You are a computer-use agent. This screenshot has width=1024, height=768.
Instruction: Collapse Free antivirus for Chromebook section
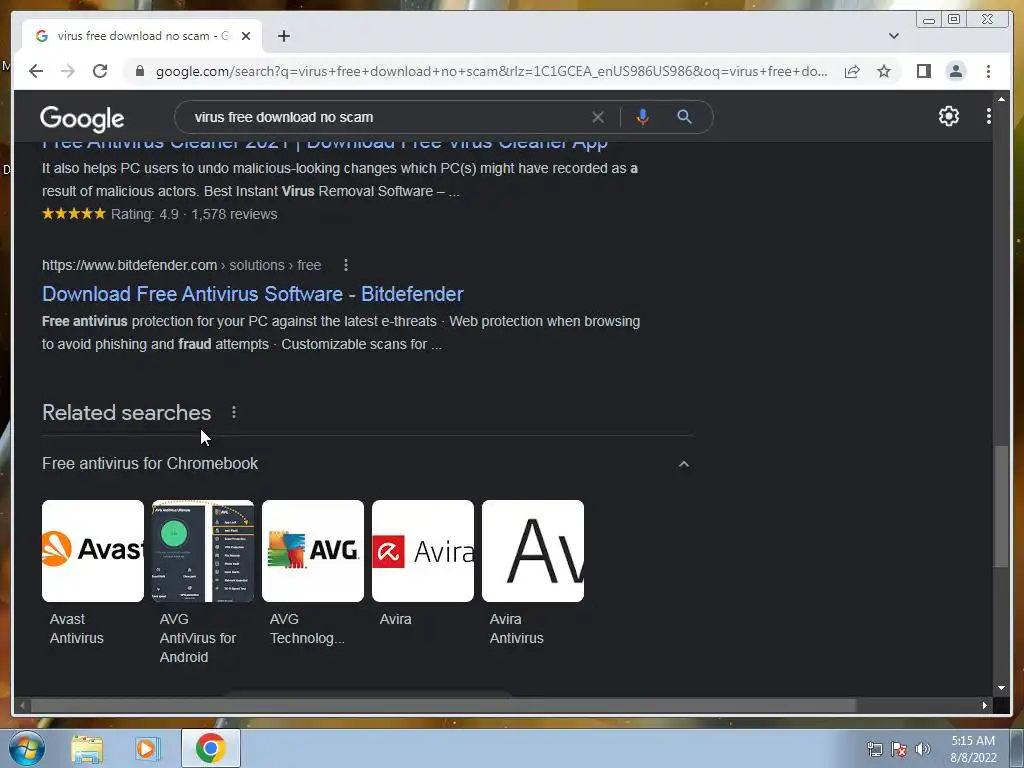coord(684,464)
